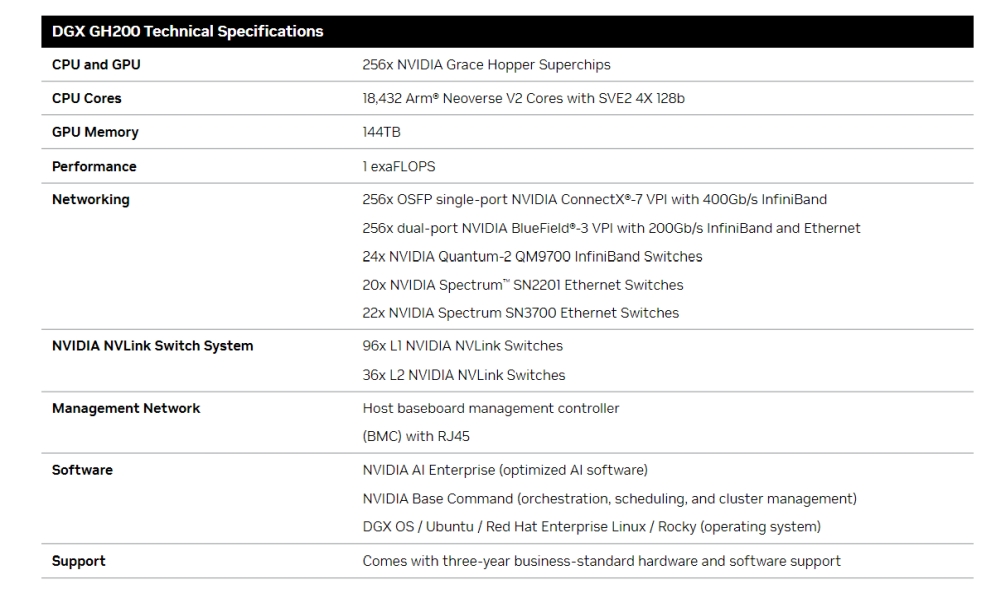Click the BlueField-3 VPI networking entry
The height and width of the screenshot is (594, 1000).
(x=610, y=228)
